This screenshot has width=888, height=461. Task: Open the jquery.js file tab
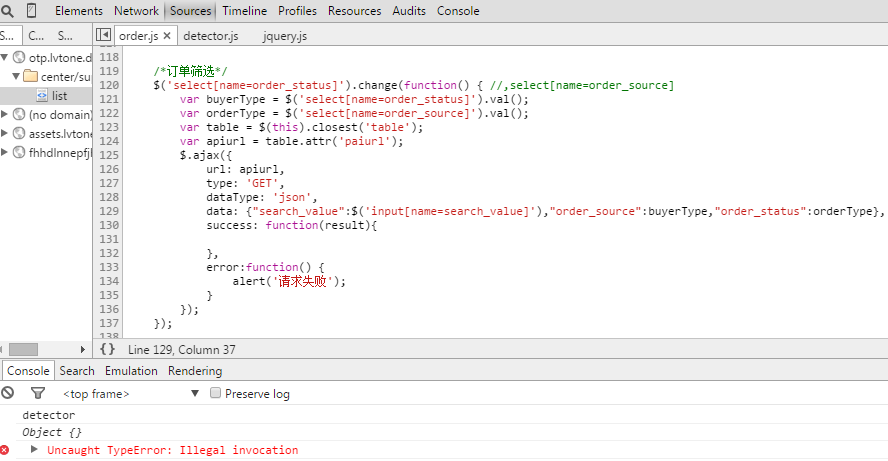coord(285,36)
